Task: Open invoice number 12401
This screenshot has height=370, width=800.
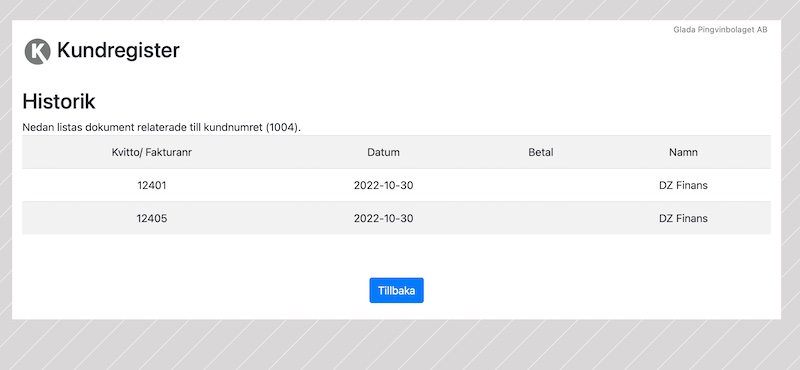Action: click(x=152, y=185)
